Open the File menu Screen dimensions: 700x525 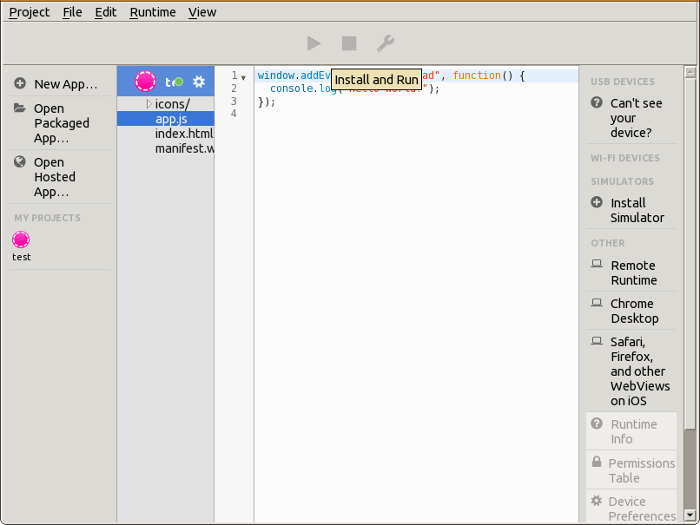(x=72, y=12)
